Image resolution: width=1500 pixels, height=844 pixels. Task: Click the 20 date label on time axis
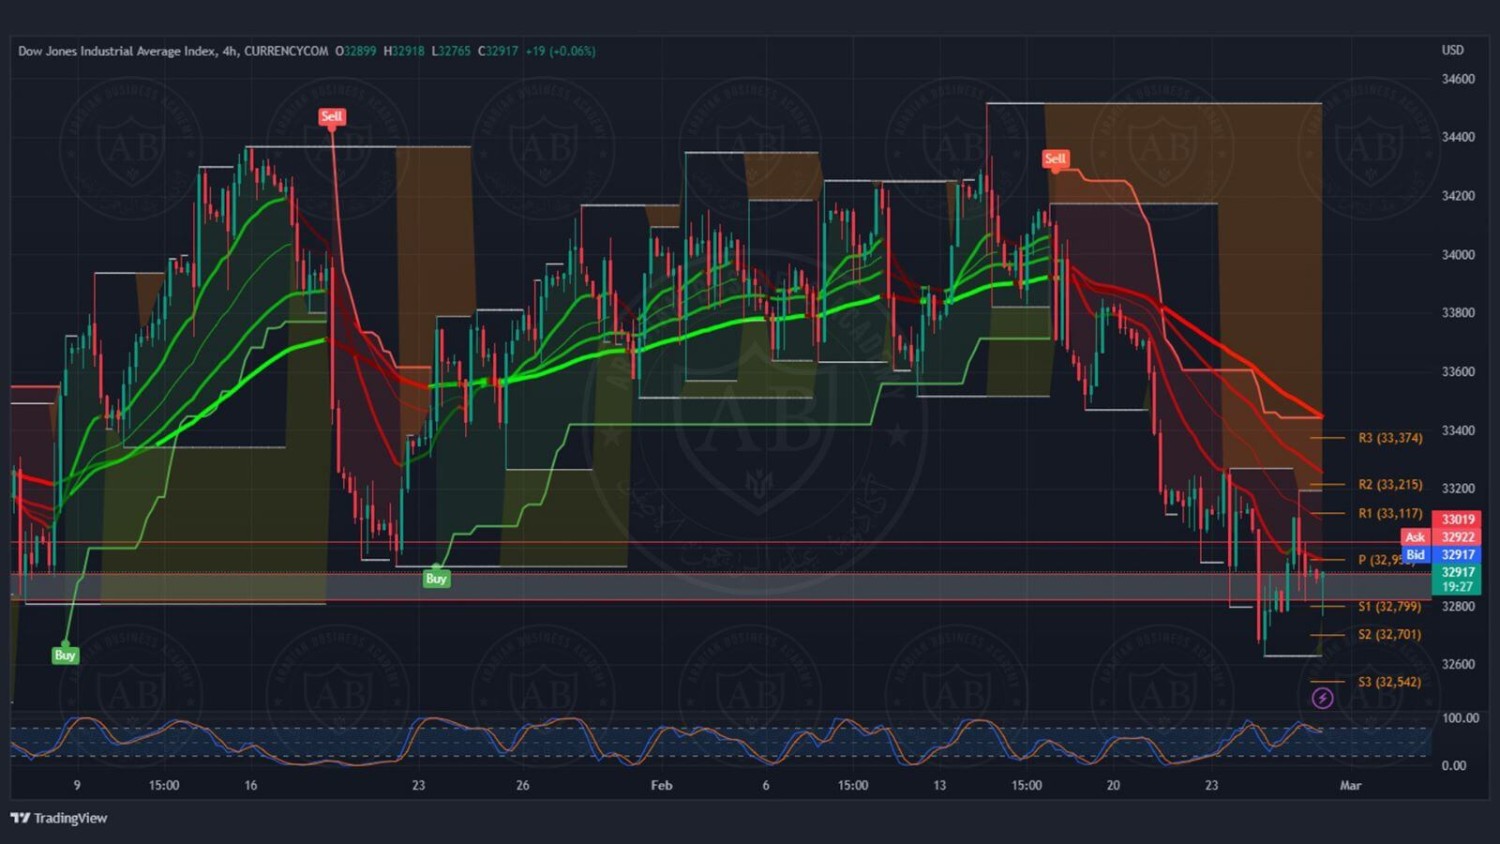click(x=1113, y=785)
